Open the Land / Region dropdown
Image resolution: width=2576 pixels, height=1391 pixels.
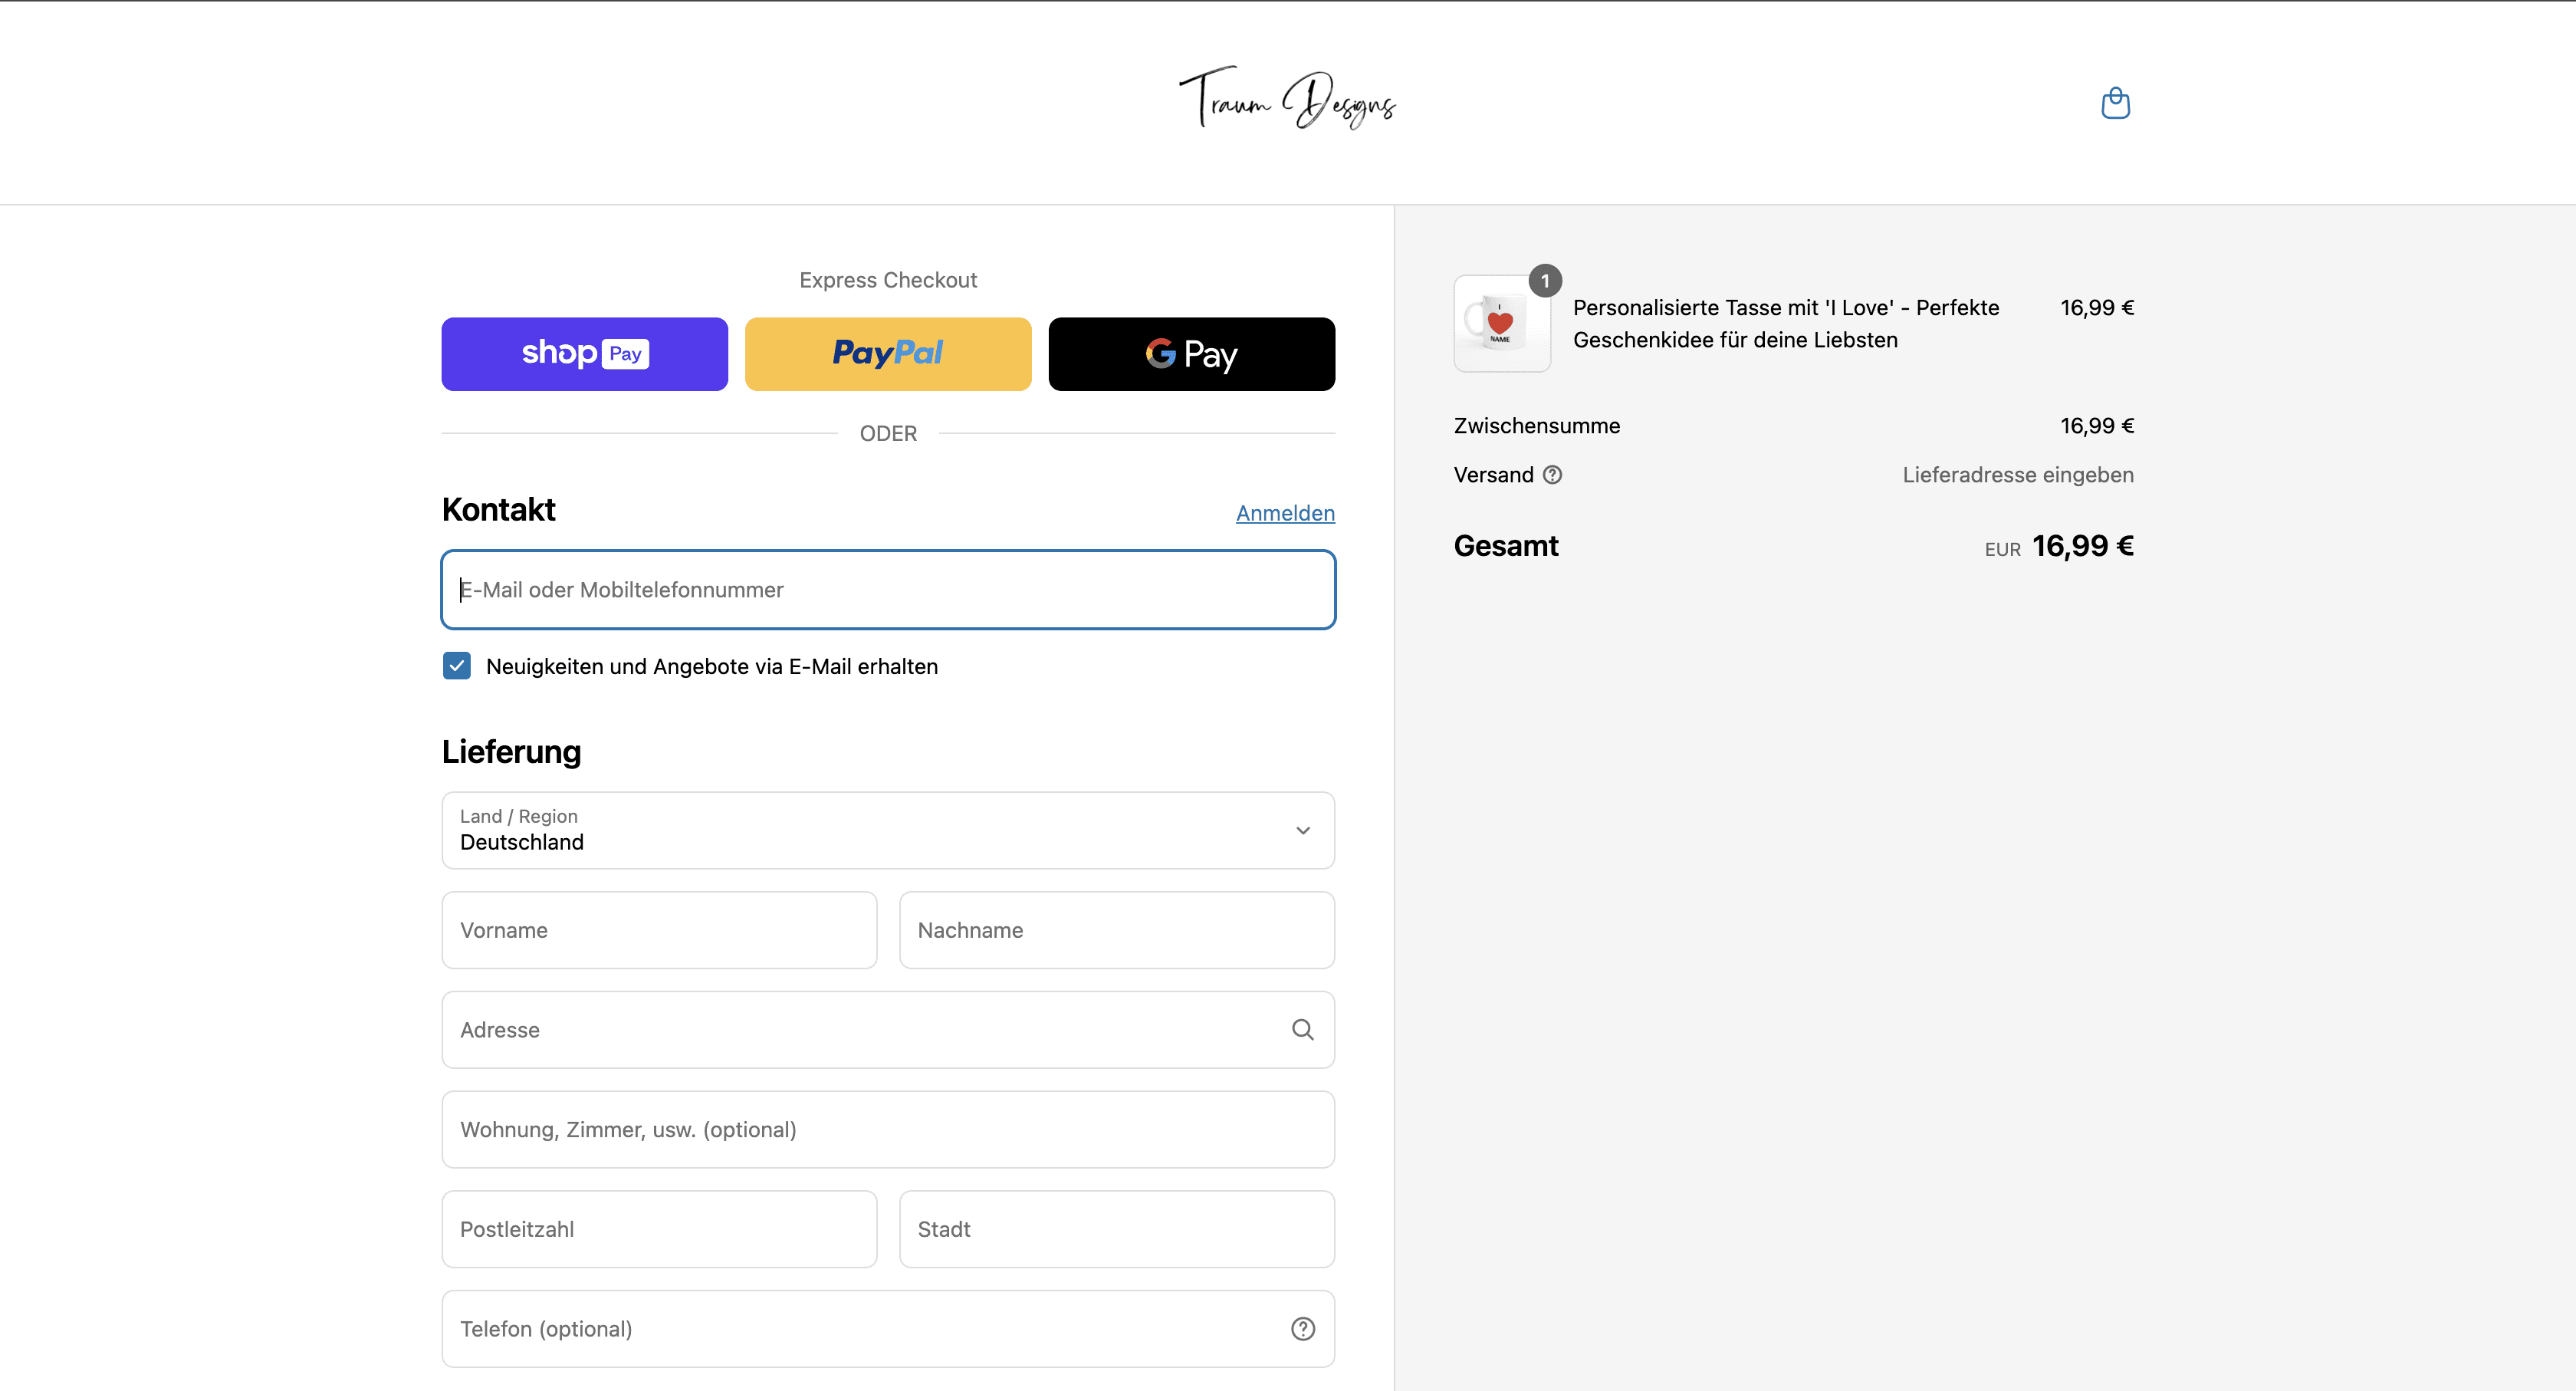pos(888,830)
